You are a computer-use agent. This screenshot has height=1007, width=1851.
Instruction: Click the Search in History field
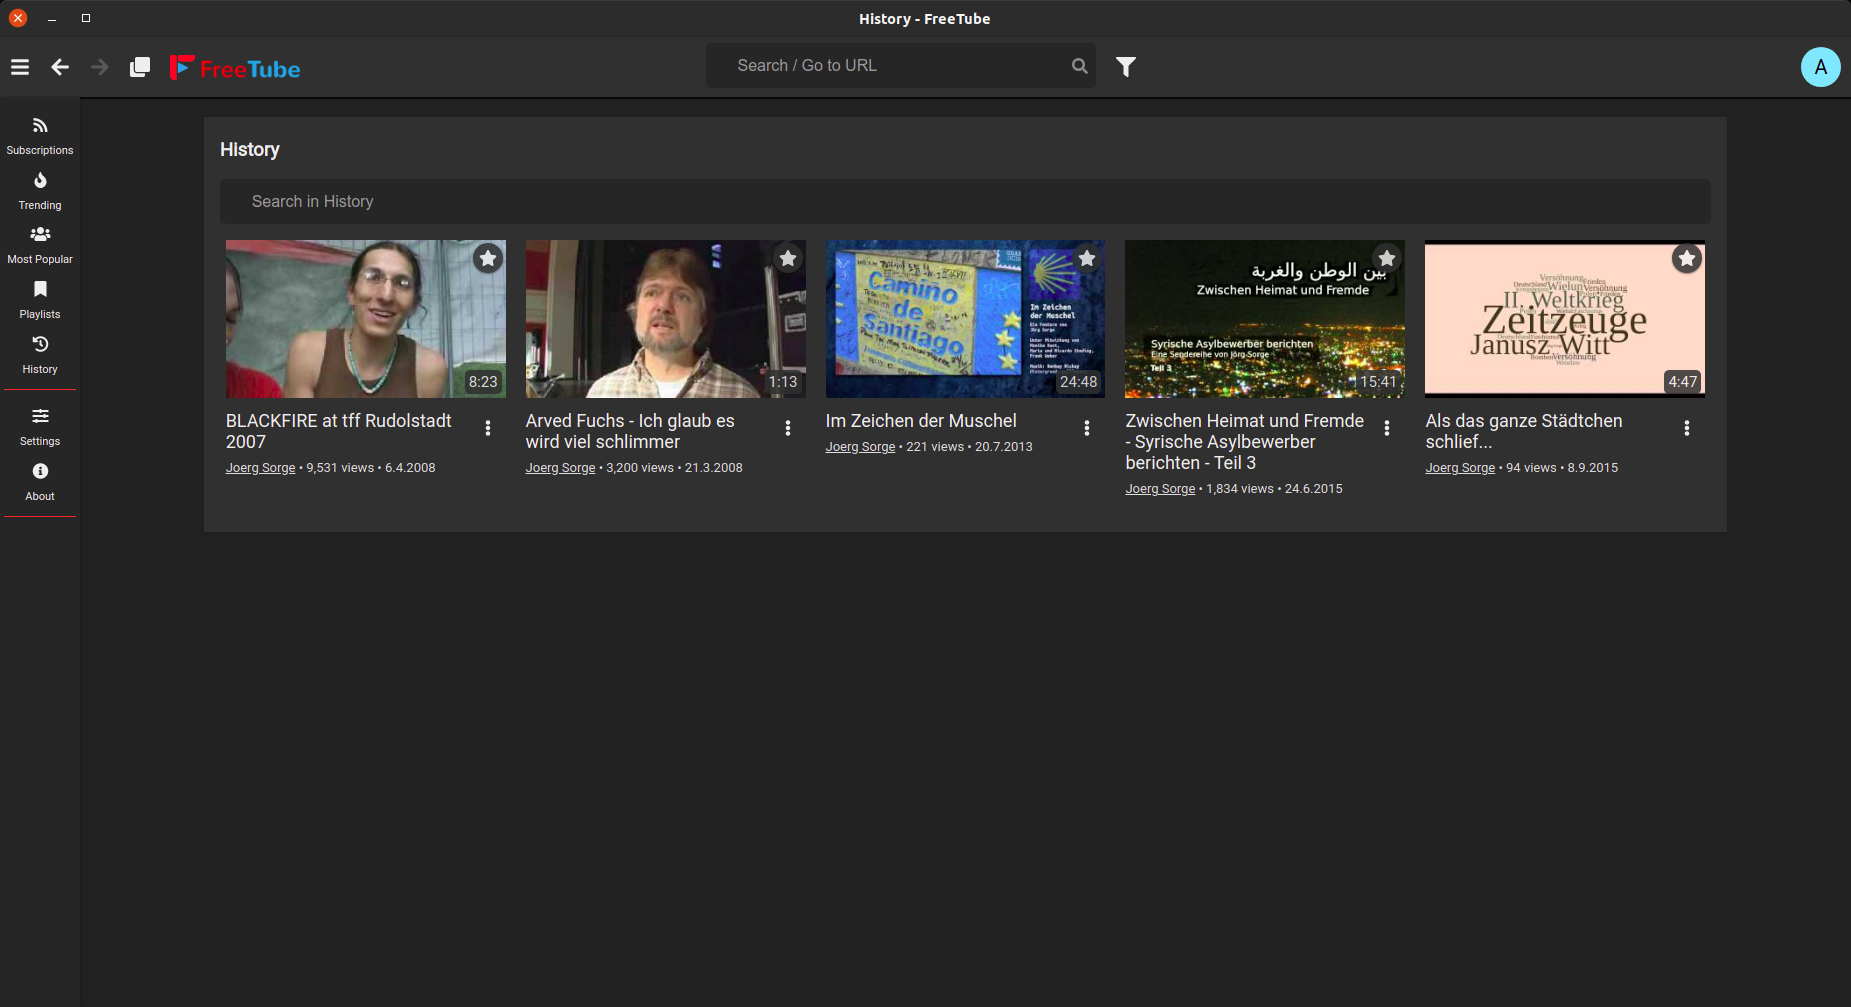tap(965, 201)
